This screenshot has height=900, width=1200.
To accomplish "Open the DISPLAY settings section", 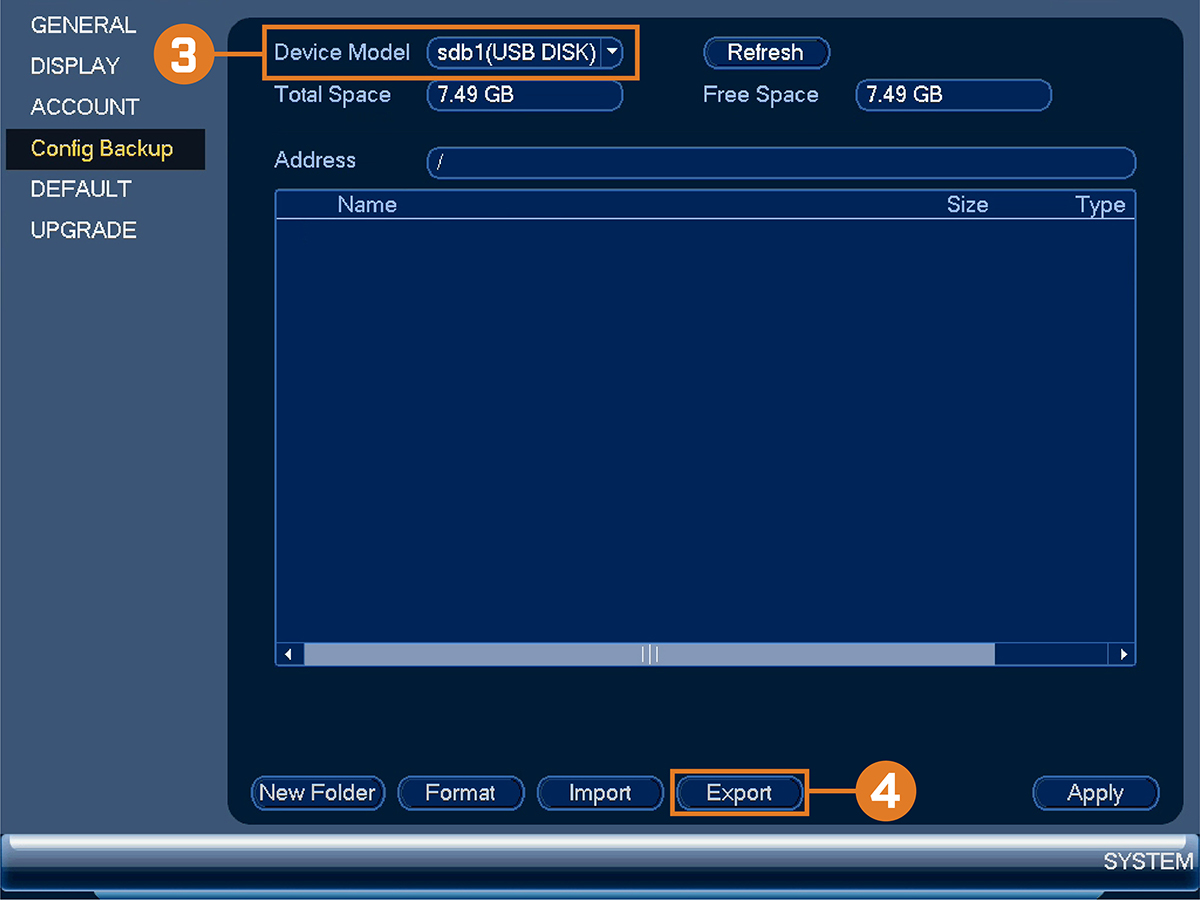I will pos(75,66).
